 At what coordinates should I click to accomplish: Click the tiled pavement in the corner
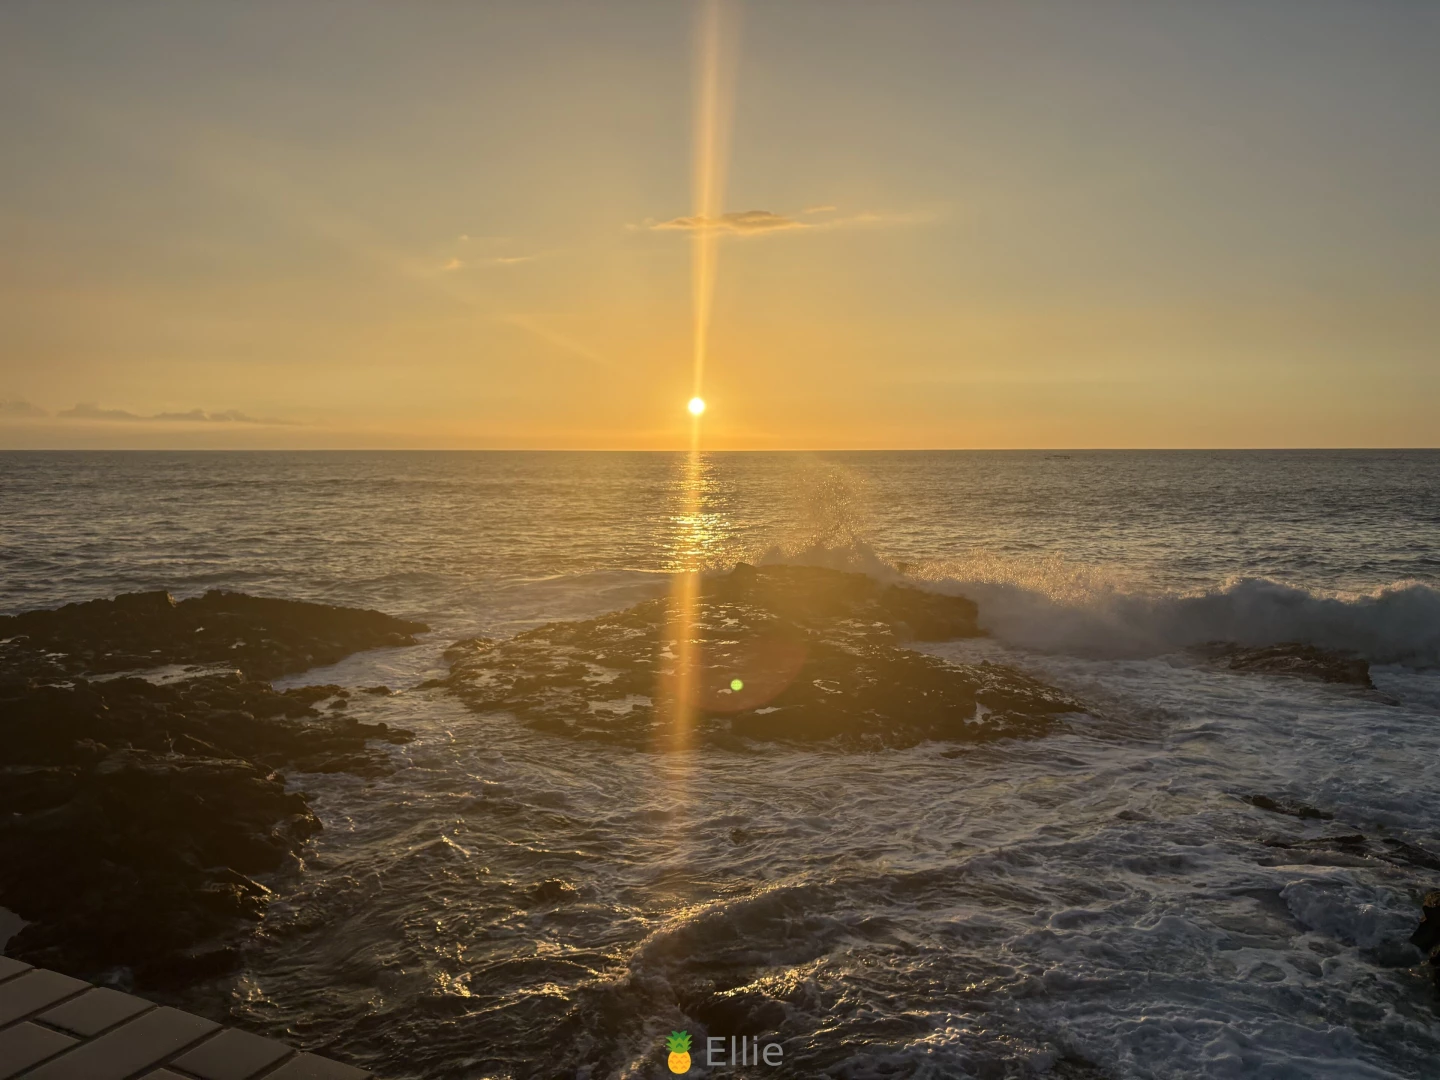coord(100,1030)
